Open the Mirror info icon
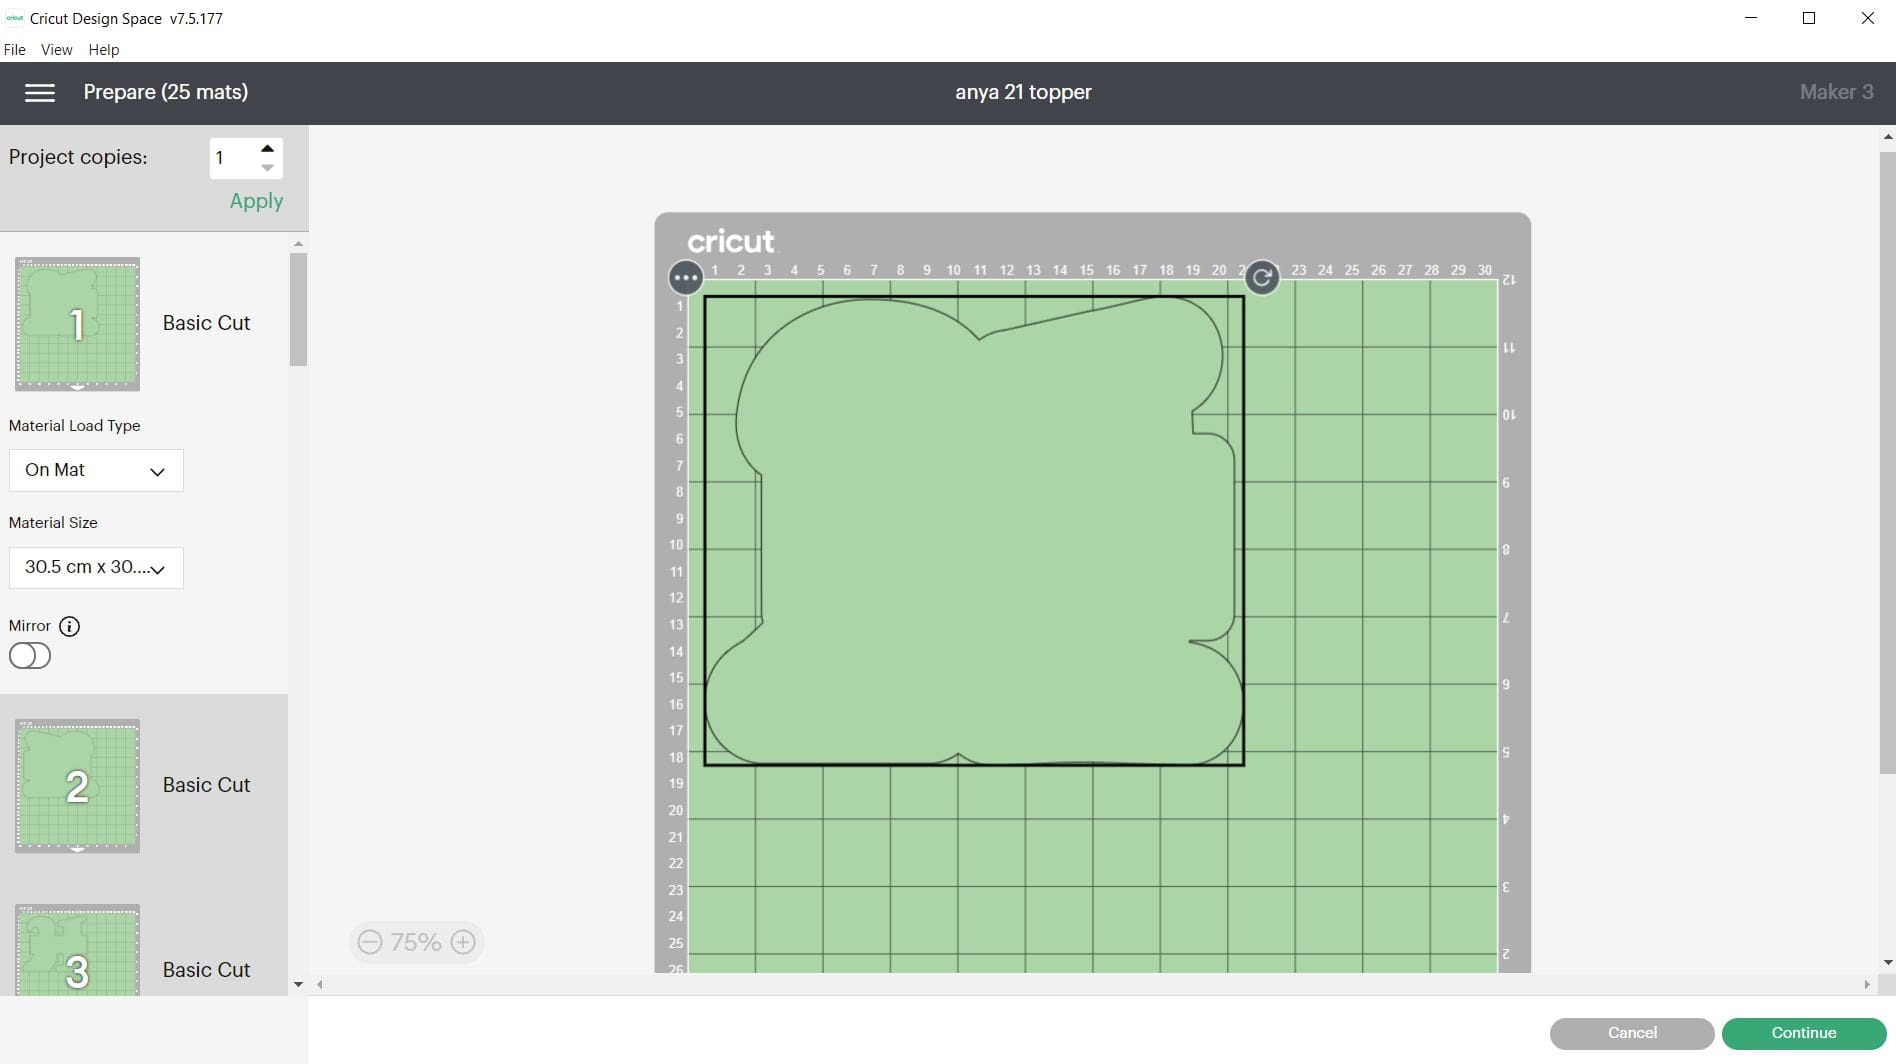 69,626
